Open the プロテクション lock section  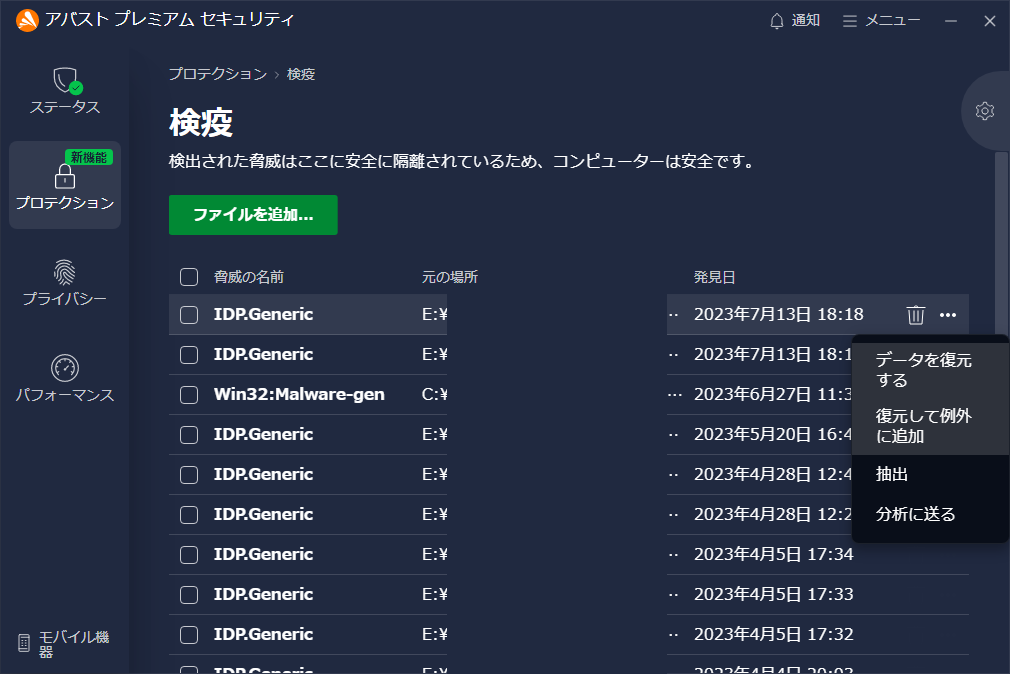pos(65,185)
